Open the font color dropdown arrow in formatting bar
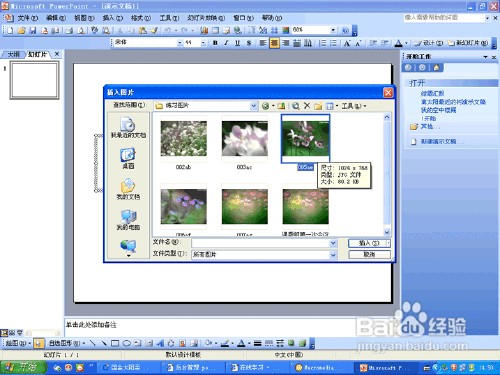Viewport: 500px width, 375px height. [x=406, y=43]
